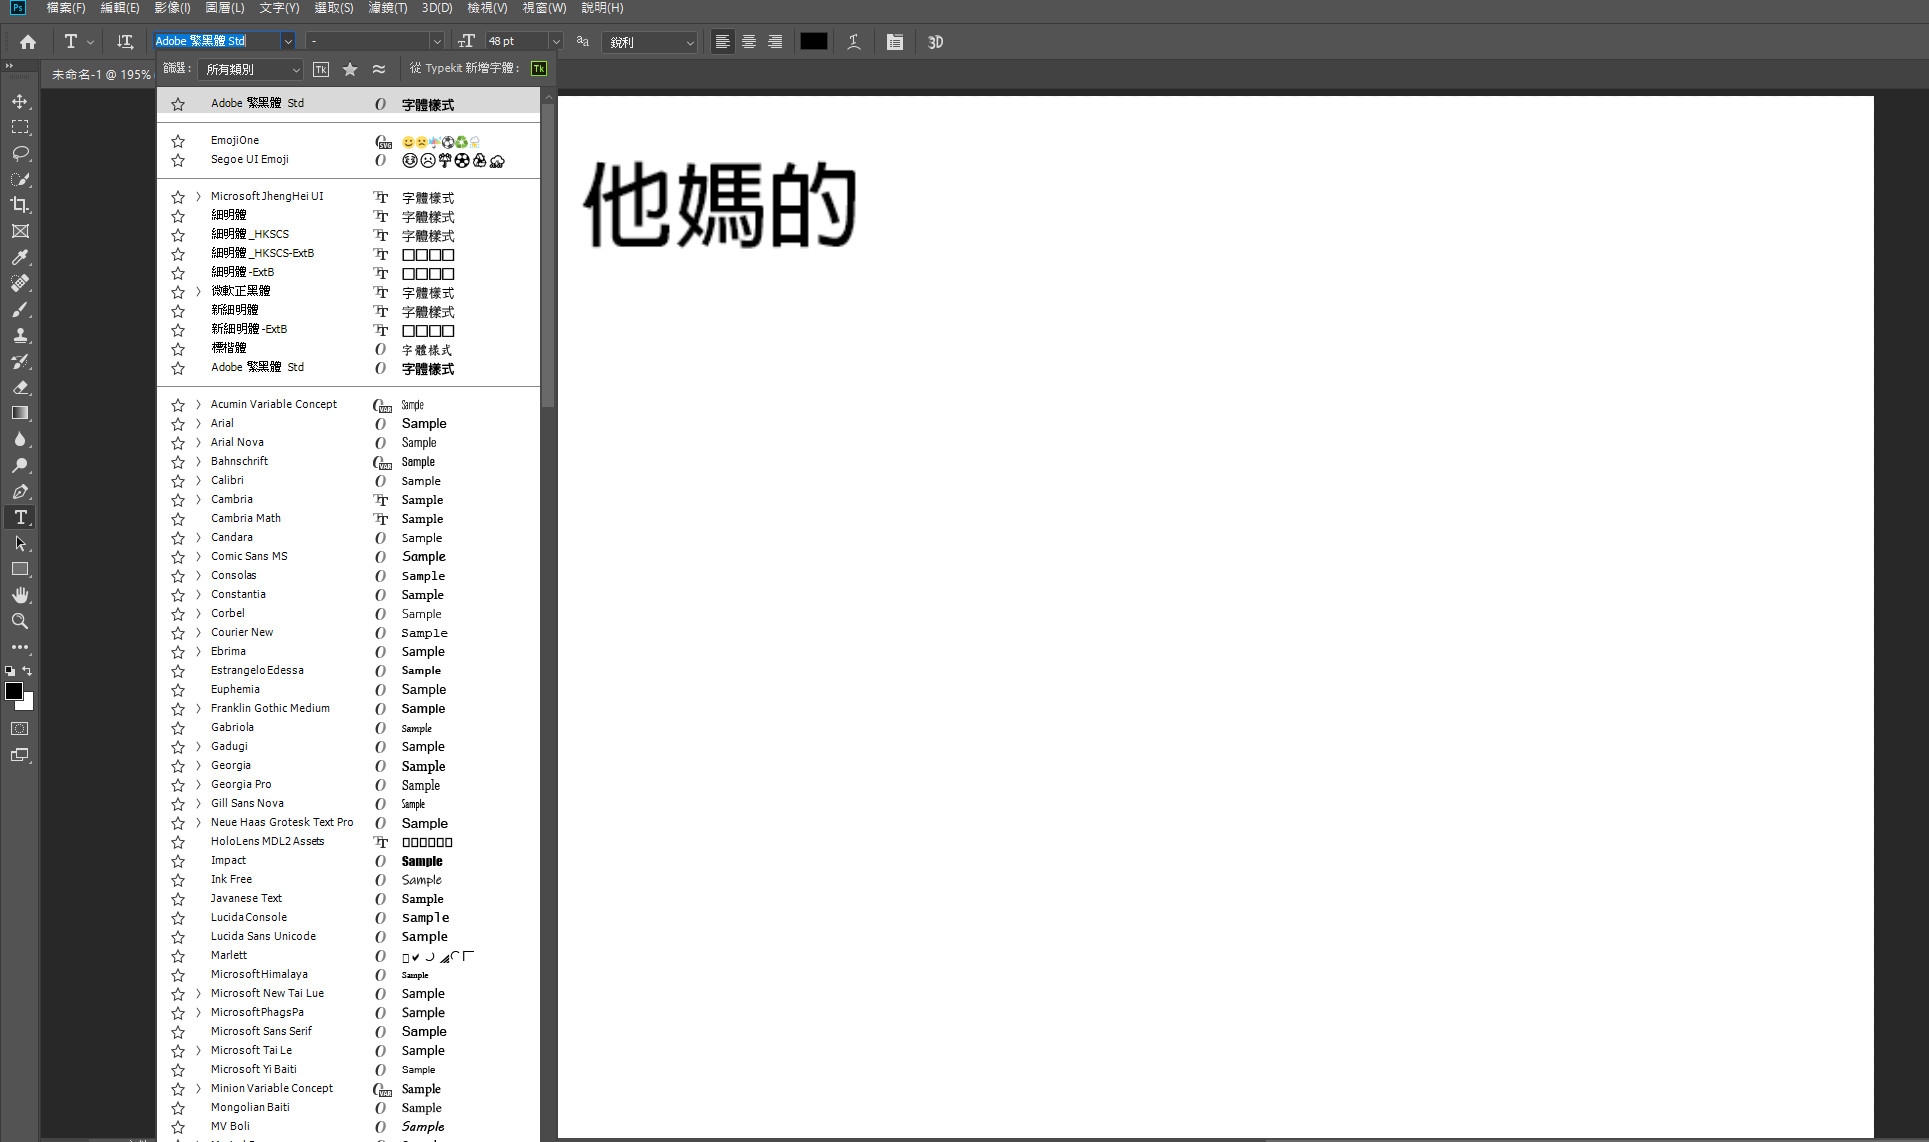Choose the Comic Sans MS font
This screenshot has height=1142, width=1929.
point(249,556)
